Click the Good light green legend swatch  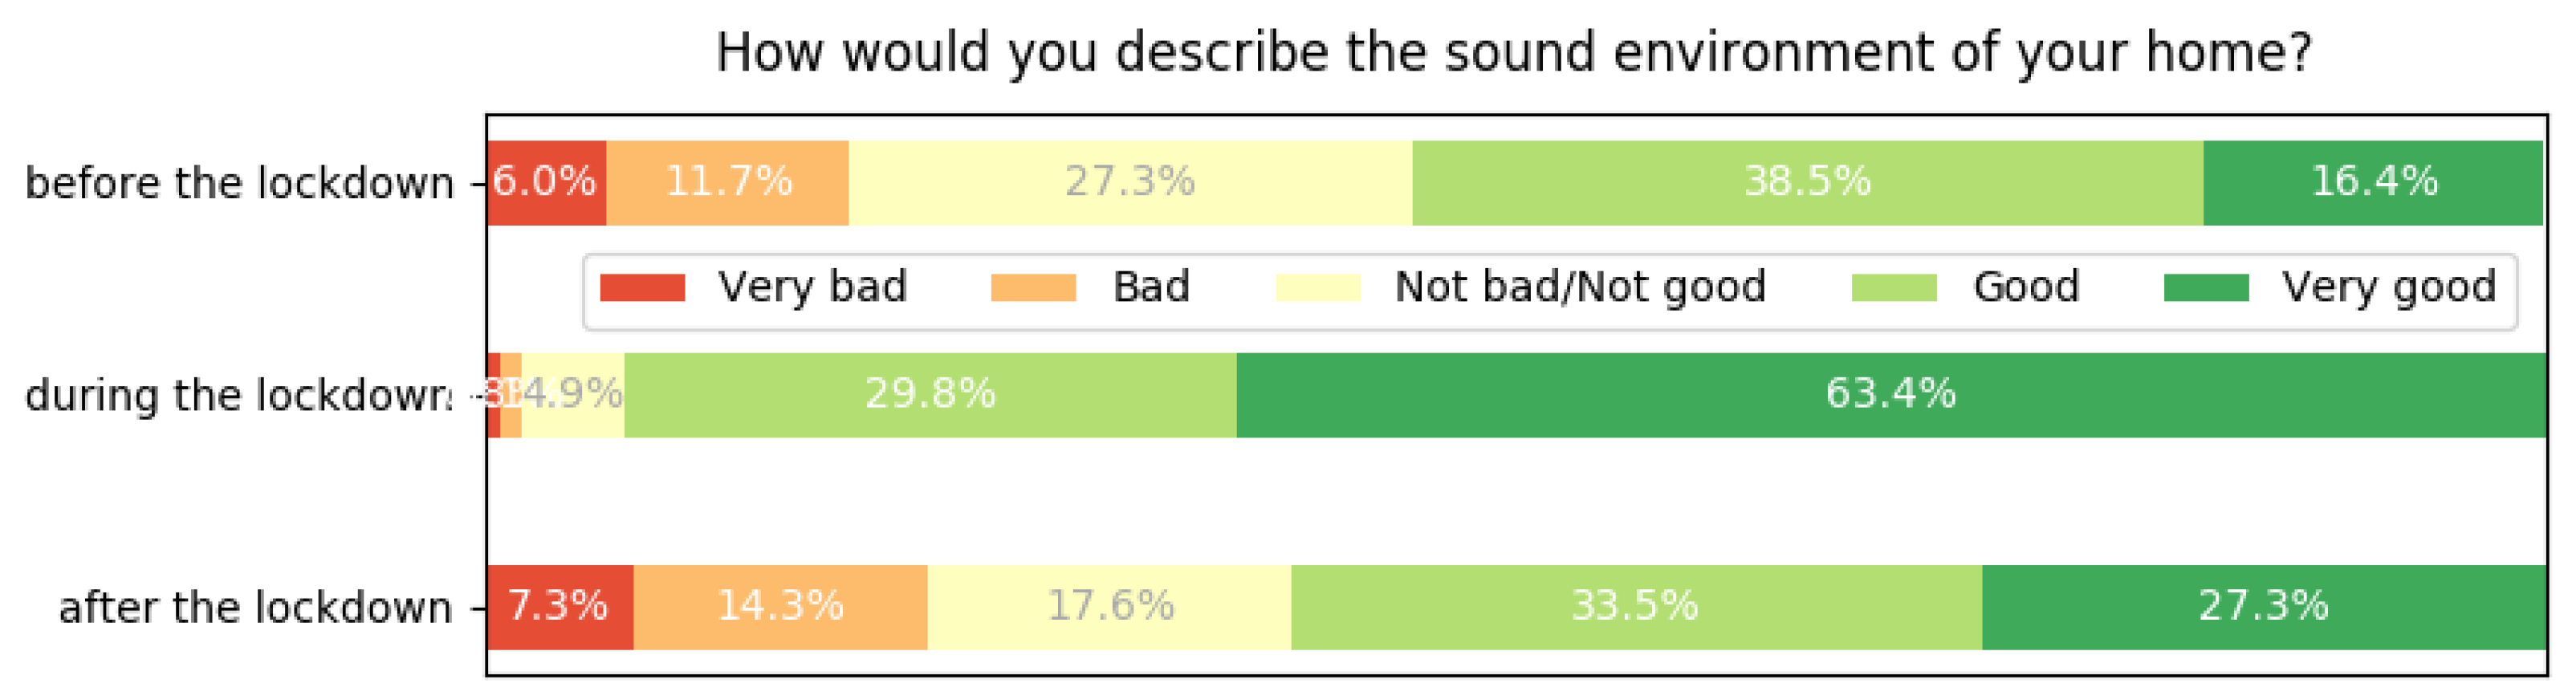click(1893, 288)
